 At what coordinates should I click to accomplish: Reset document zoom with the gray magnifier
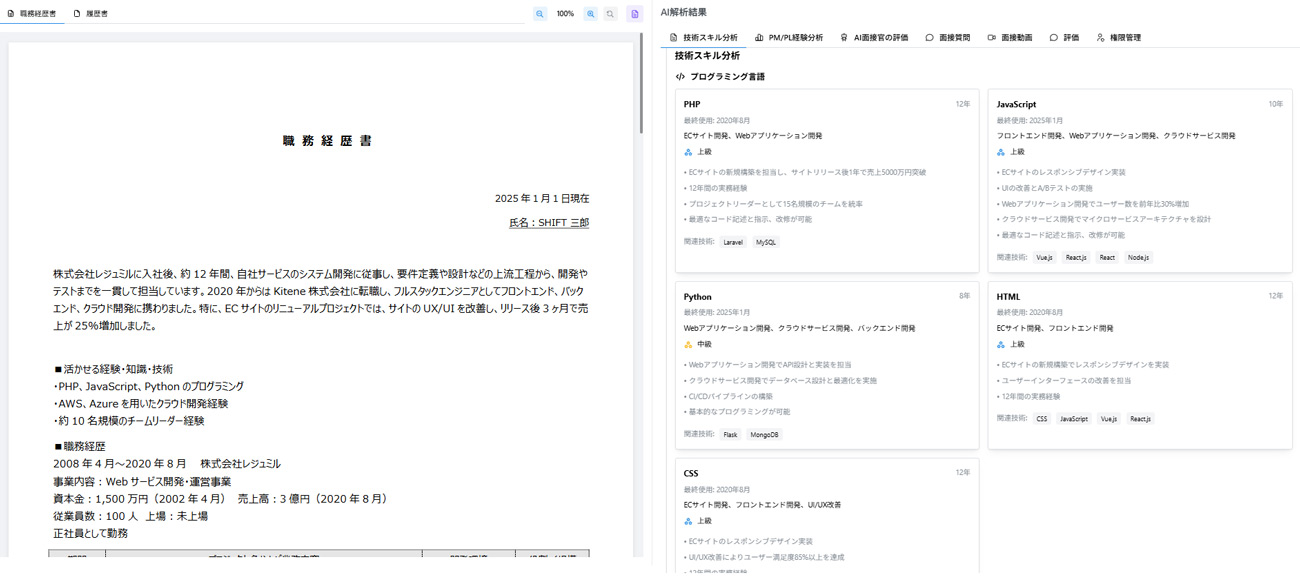tap(610, 14)
